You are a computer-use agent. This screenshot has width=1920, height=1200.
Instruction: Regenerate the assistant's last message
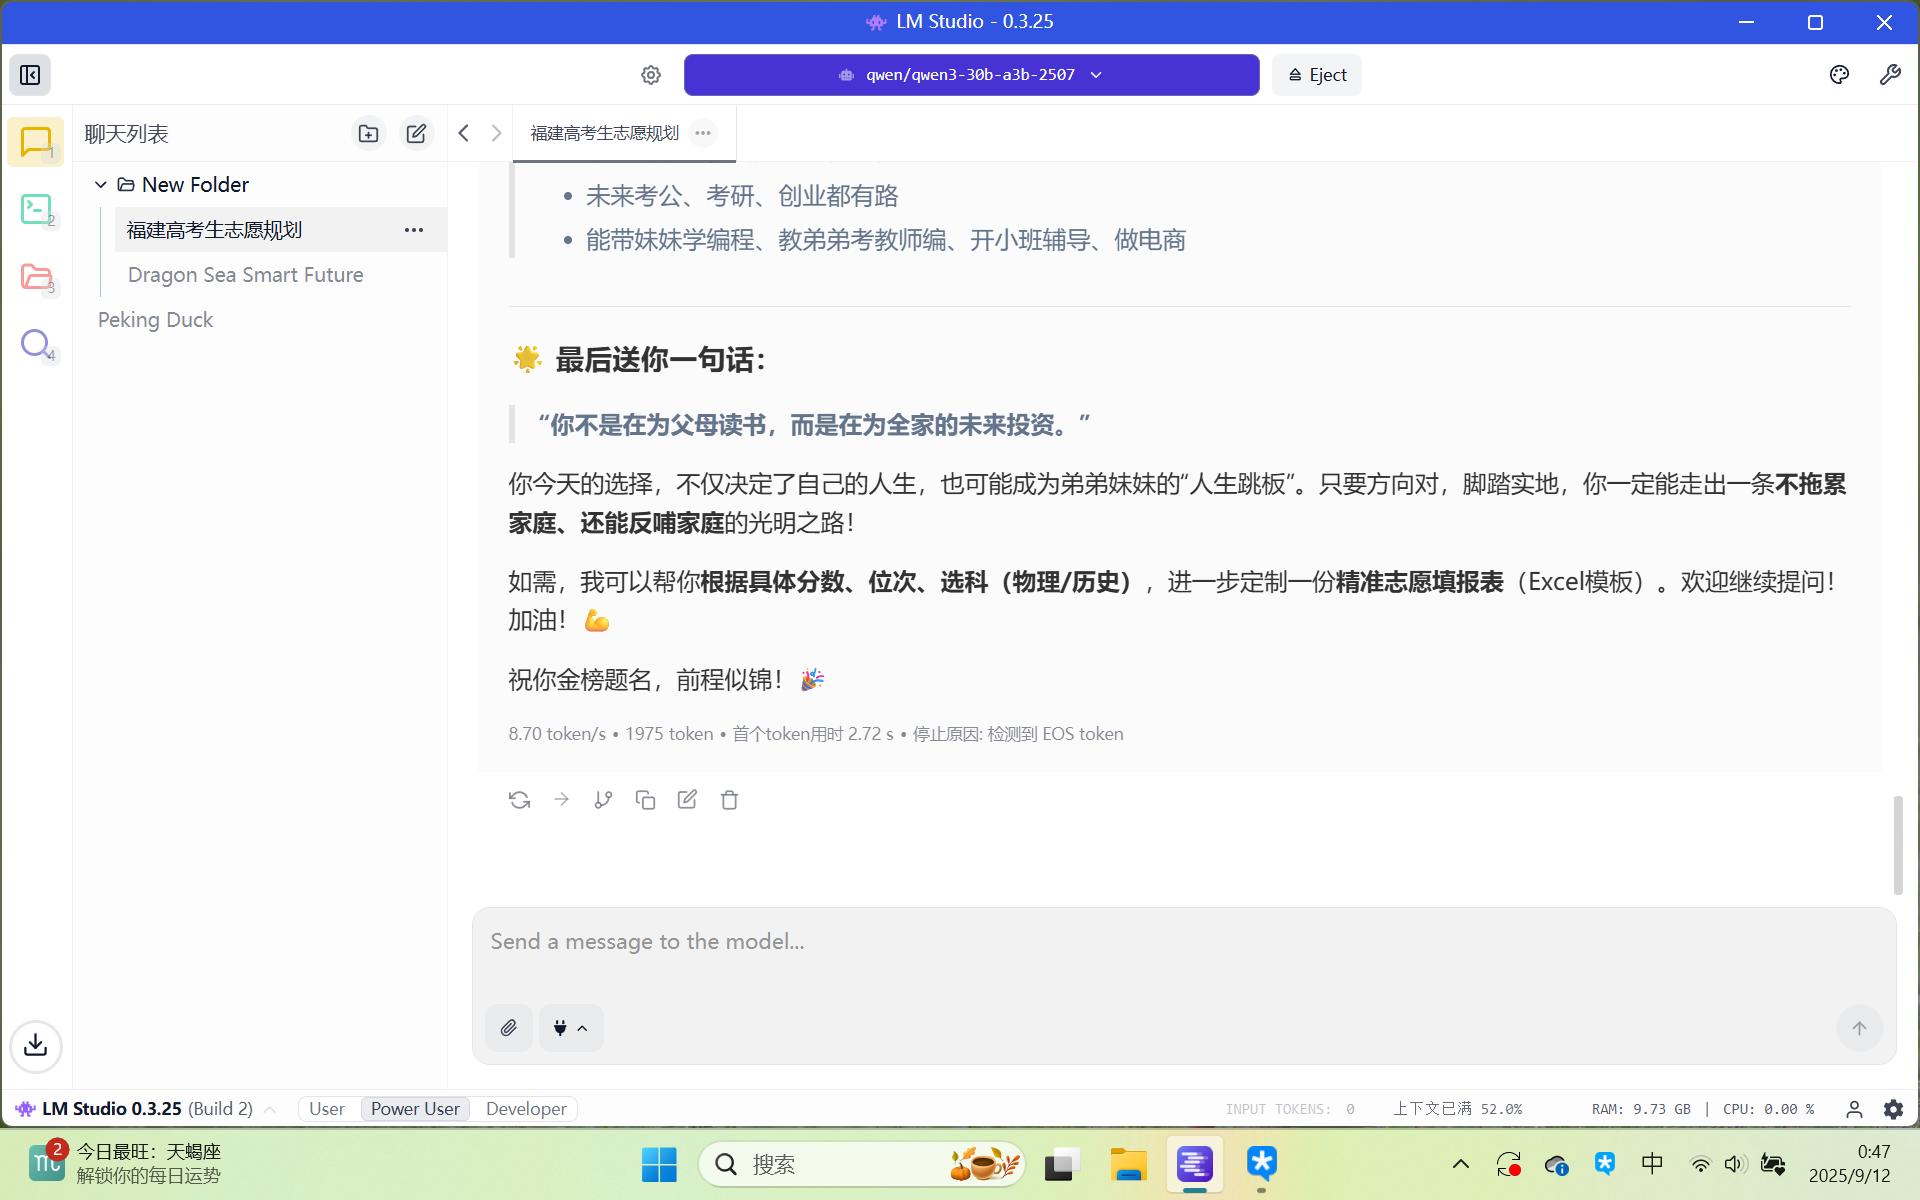pos(519,800)
